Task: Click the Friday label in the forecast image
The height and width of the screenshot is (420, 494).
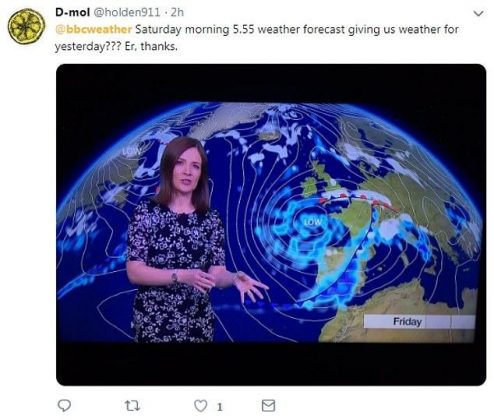Action: [x=407, y=322]
